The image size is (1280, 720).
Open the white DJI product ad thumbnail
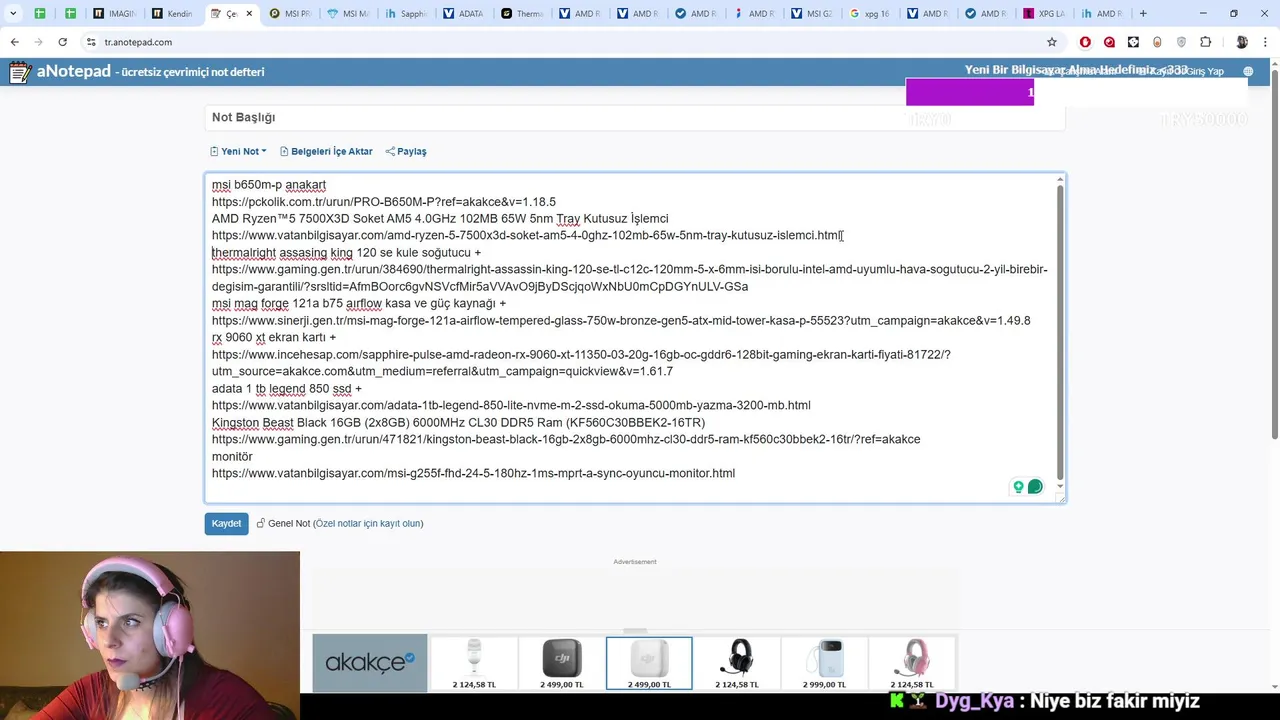[x=649, y=663]
